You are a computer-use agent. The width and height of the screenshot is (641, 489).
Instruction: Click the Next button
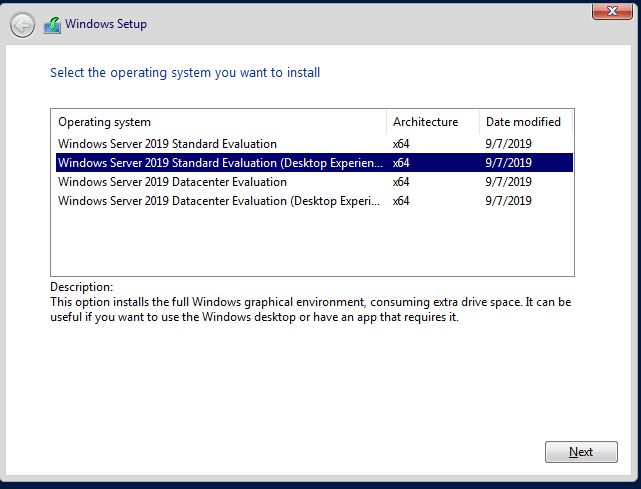581,452
